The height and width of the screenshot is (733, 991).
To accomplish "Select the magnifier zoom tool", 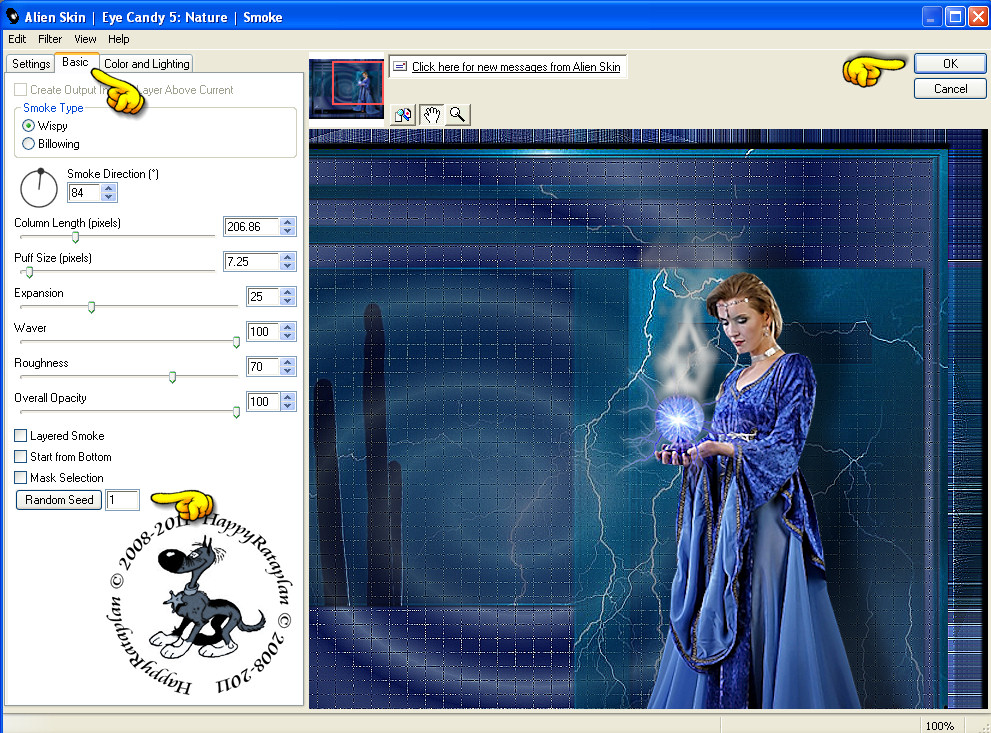I will tap(458, 114).
